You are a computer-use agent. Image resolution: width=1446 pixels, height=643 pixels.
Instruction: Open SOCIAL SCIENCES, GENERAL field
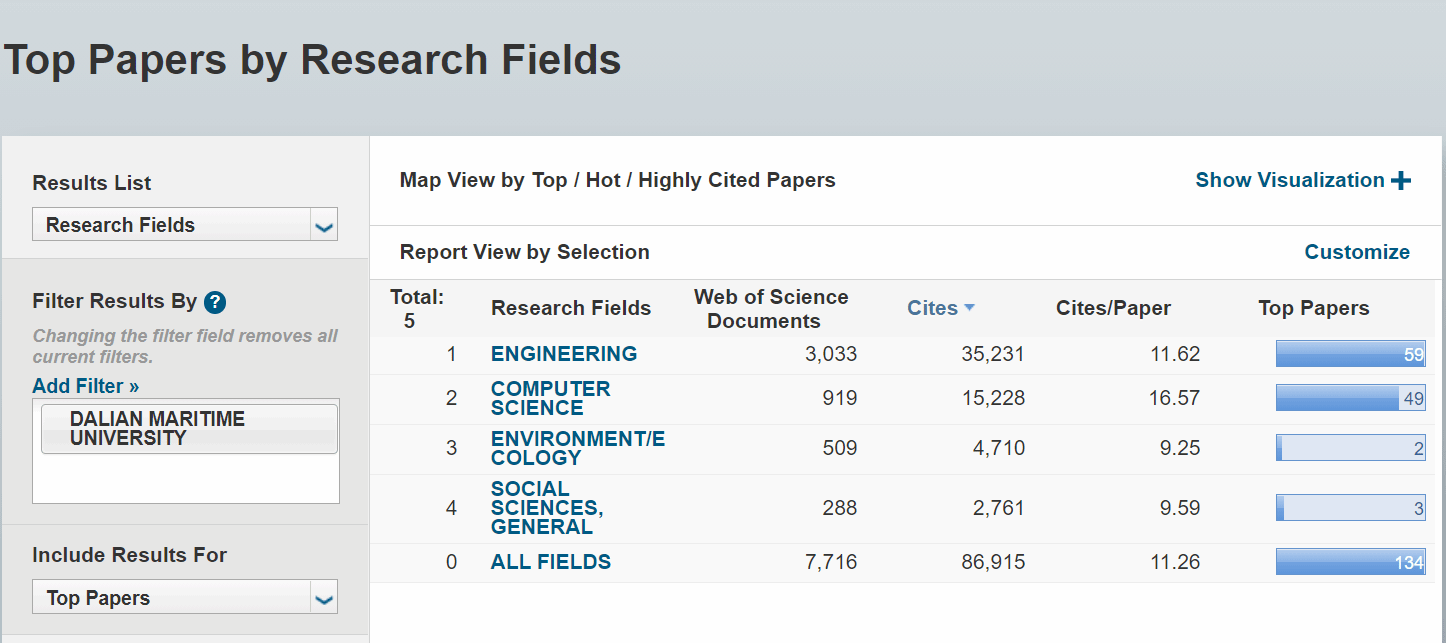546,508
